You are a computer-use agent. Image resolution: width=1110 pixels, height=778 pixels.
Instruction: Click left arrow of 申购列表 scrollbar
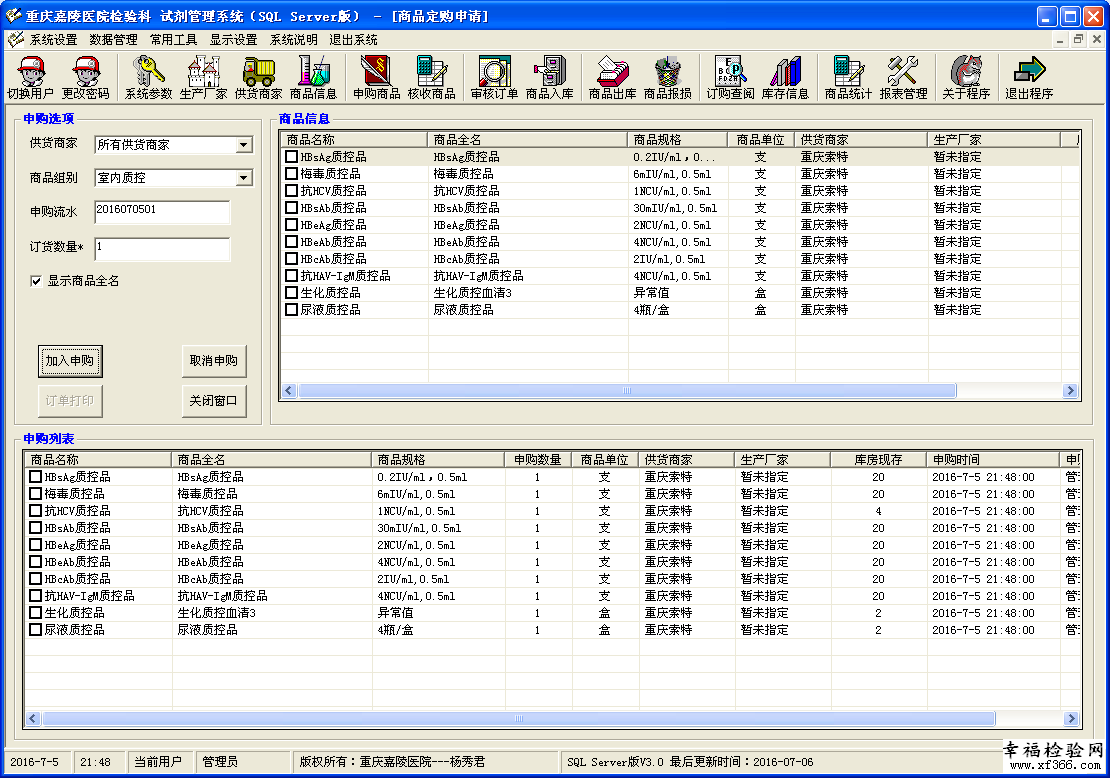tap(33, 719)
